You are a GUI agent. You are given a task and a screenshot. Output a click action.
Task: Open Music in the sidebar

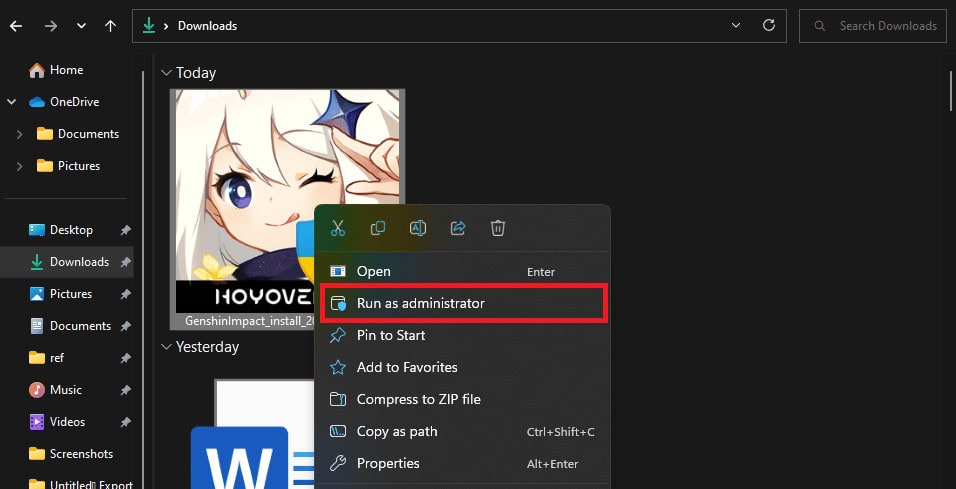(x=55, y=390)
